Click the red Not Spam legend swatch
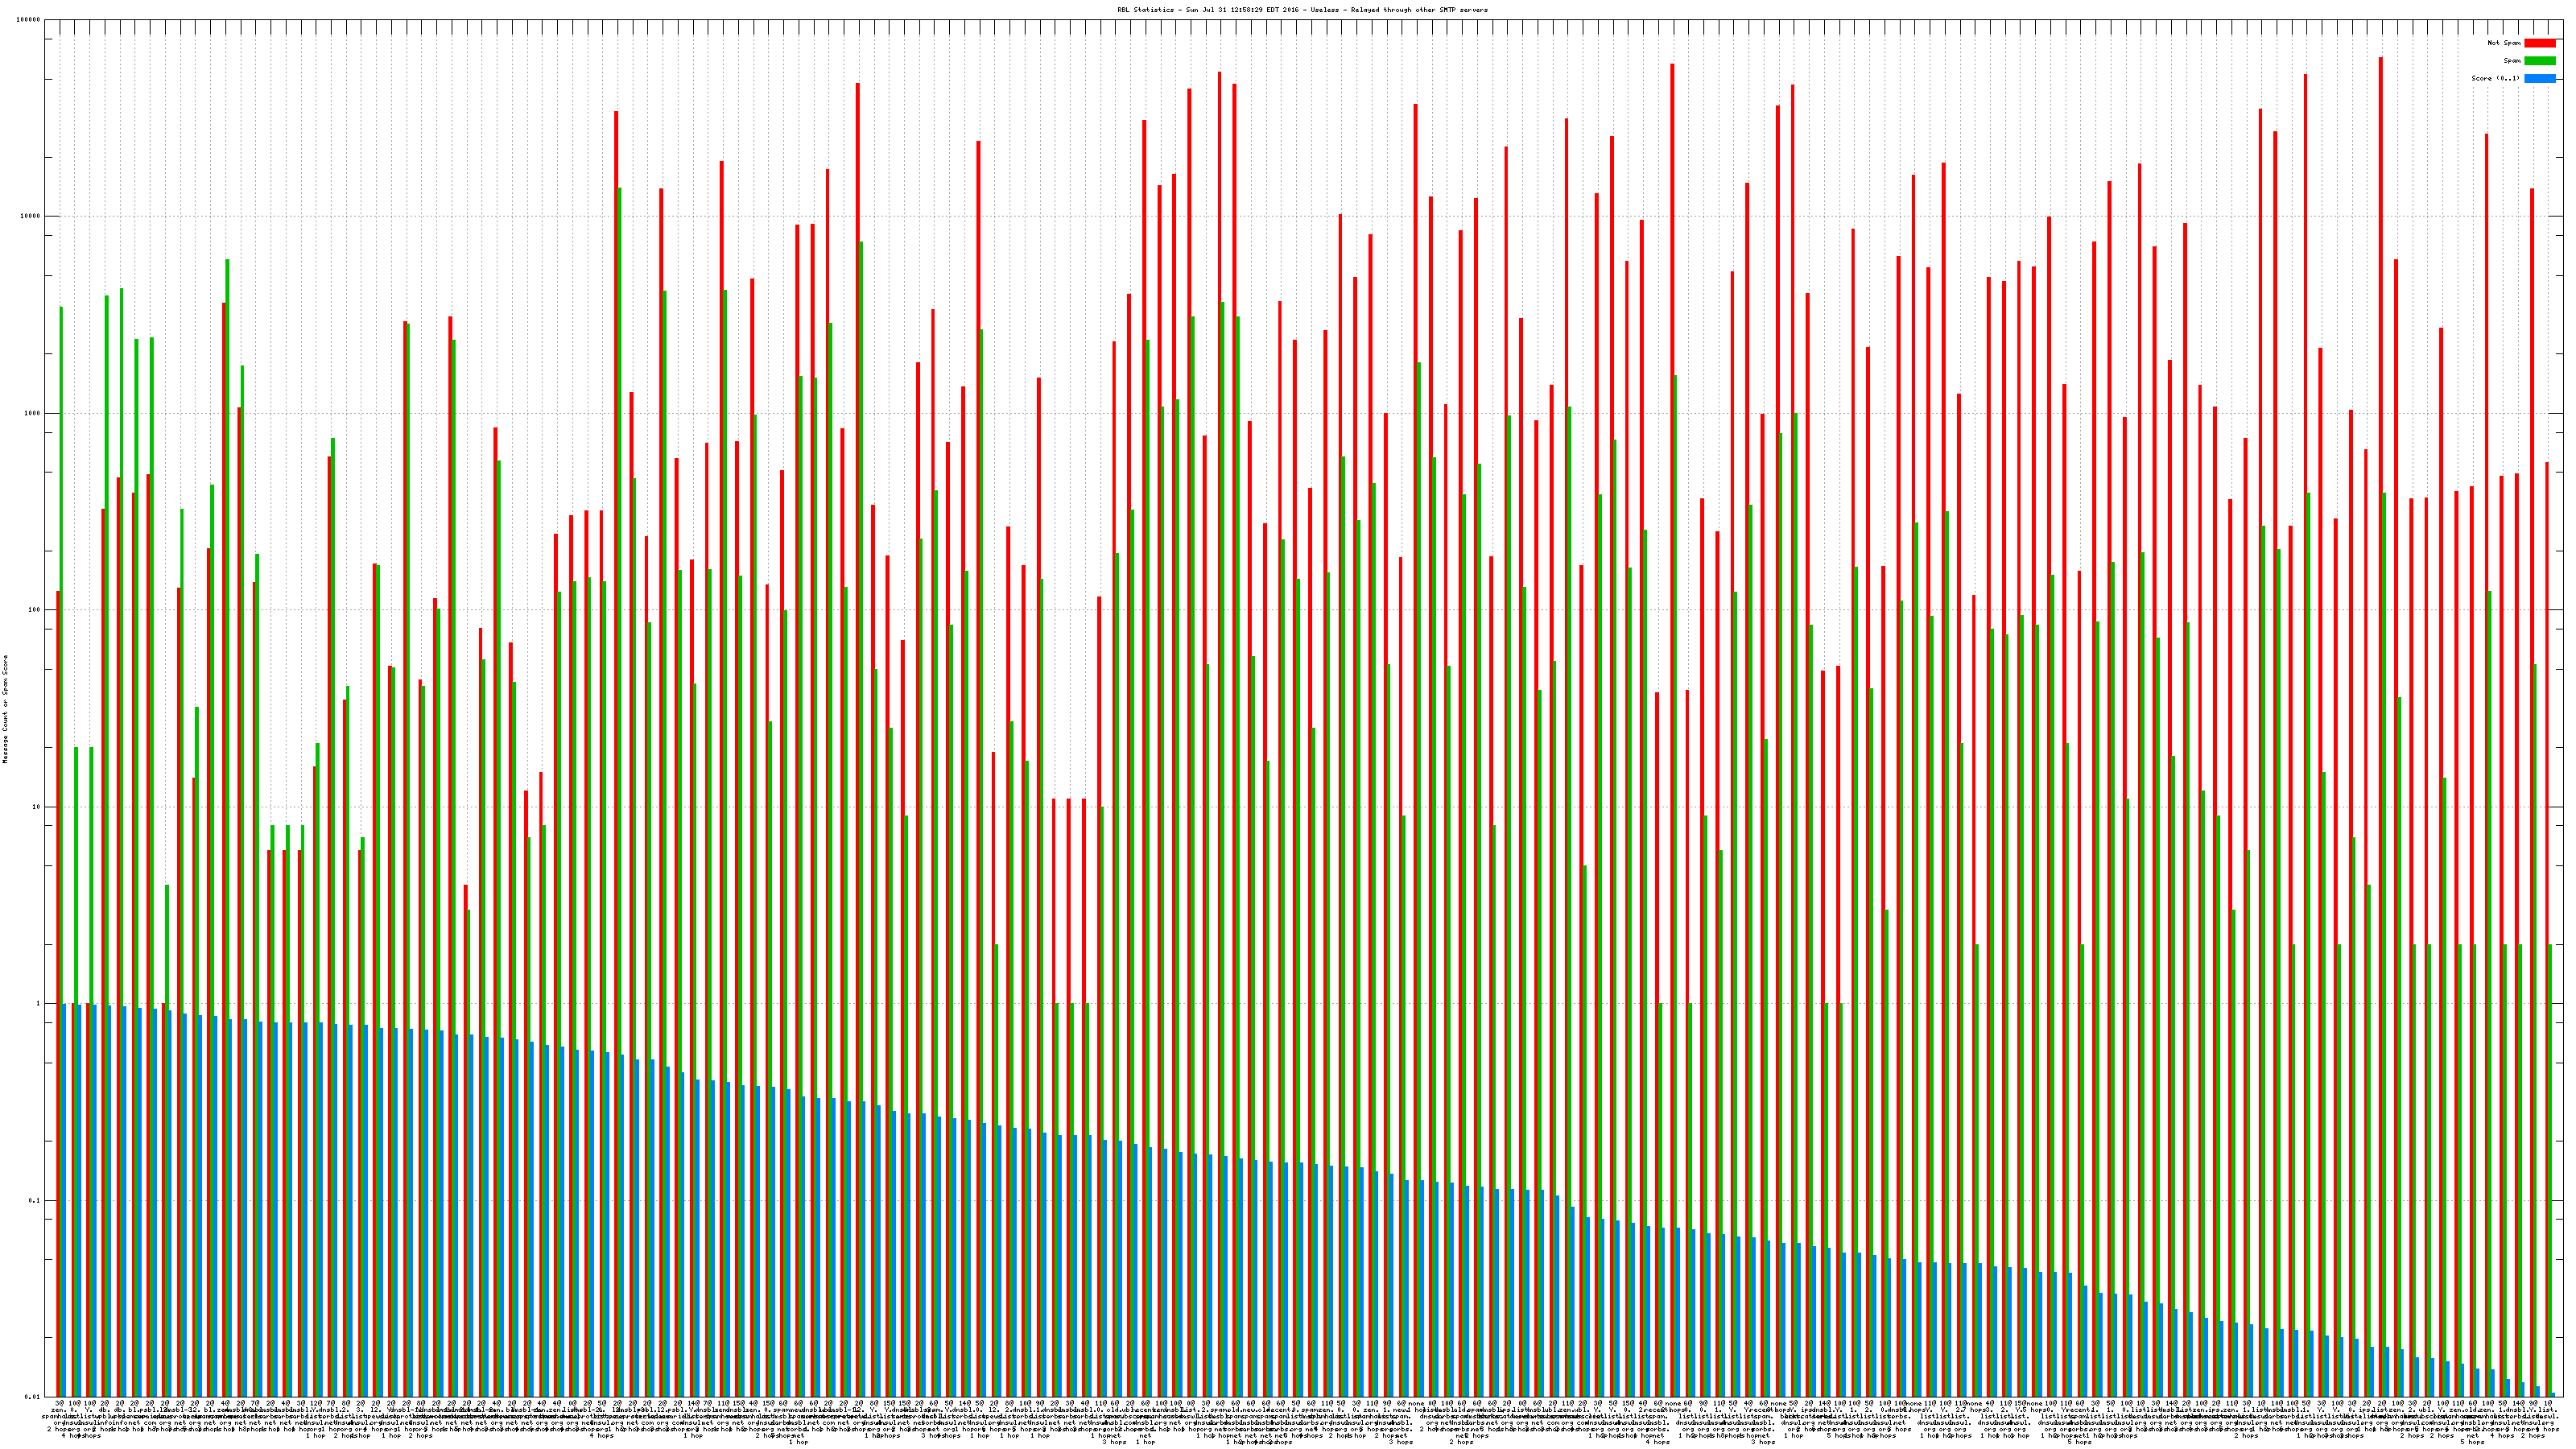Image resolution: width=2576 pixels, height=1449 pixels. click(2539, 43)
